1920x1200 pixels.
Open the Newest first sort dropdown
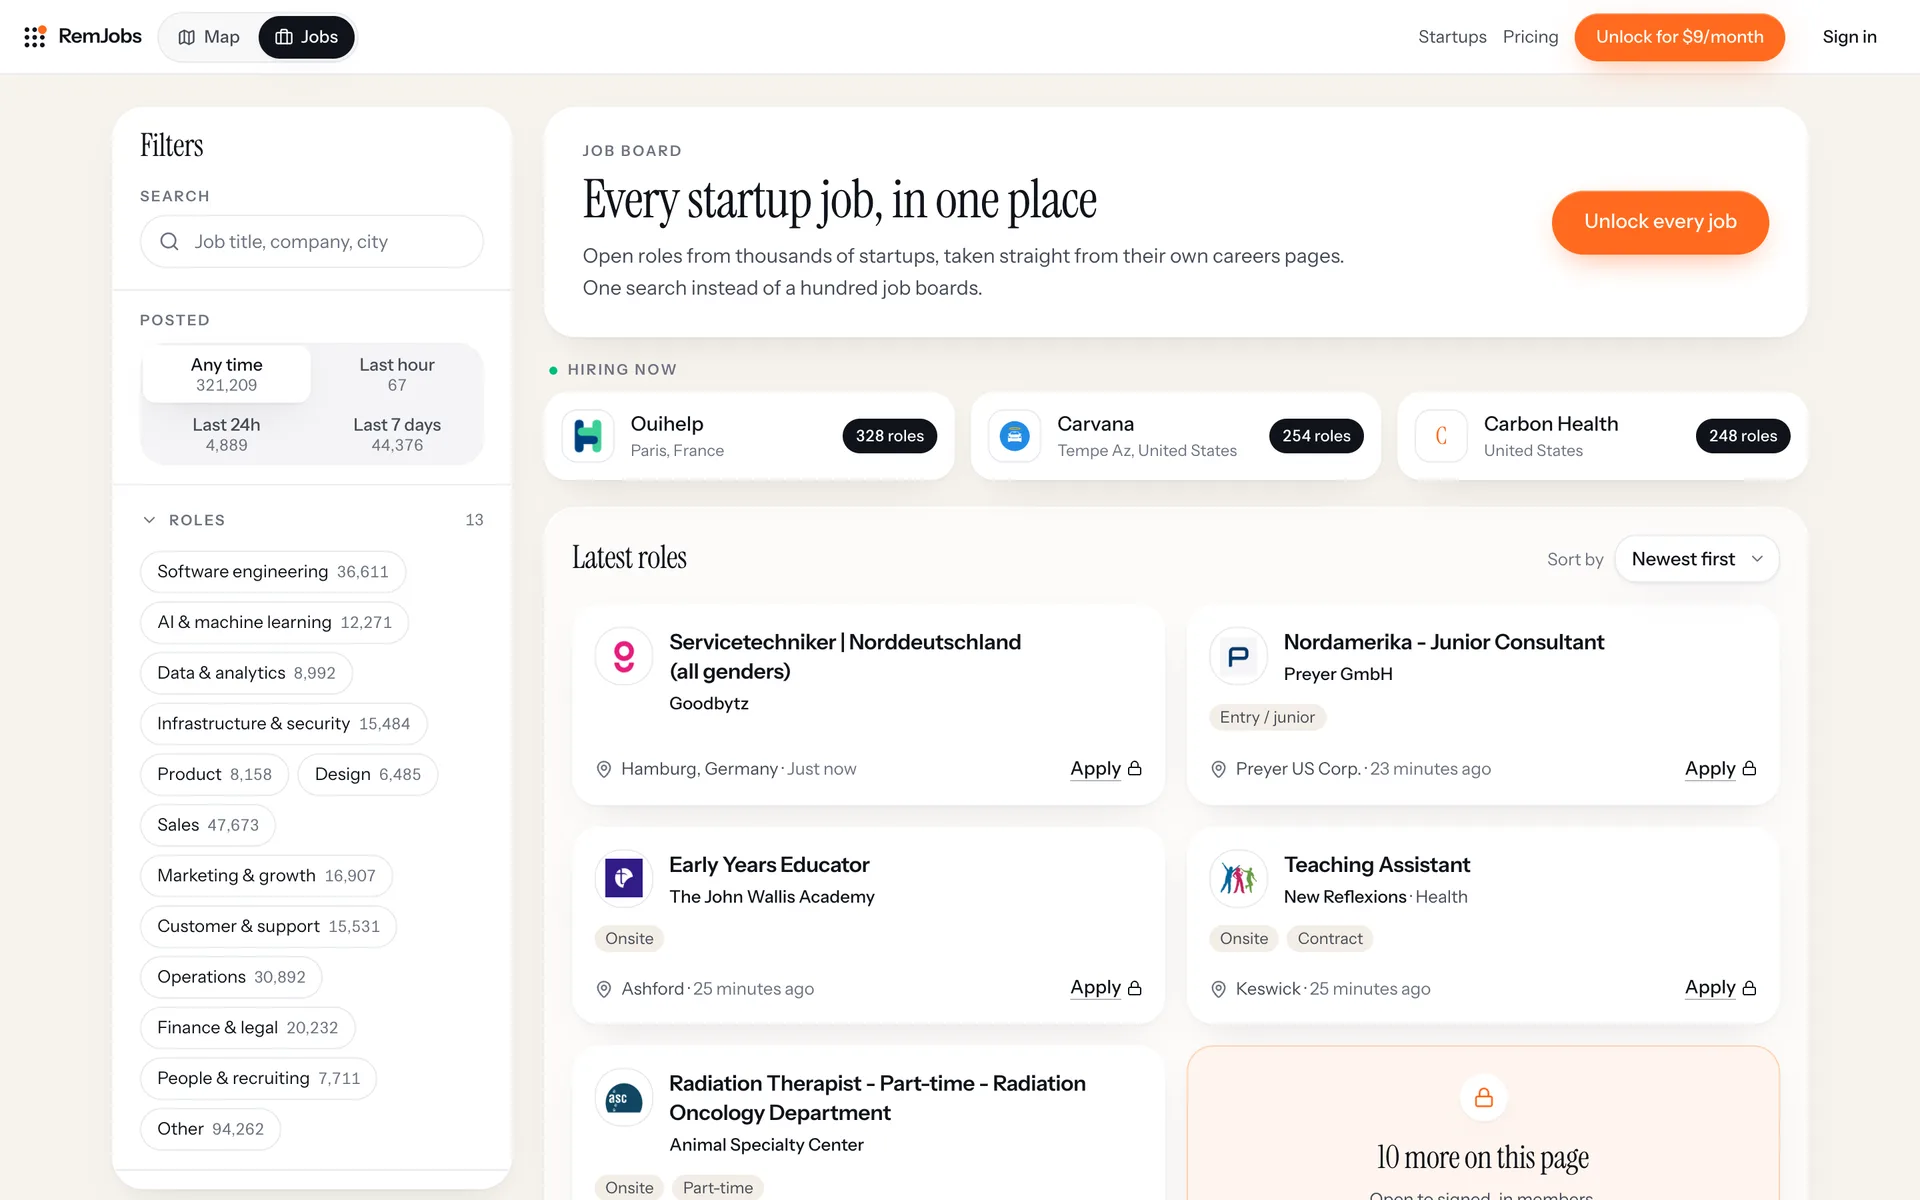coord(1697,559)
